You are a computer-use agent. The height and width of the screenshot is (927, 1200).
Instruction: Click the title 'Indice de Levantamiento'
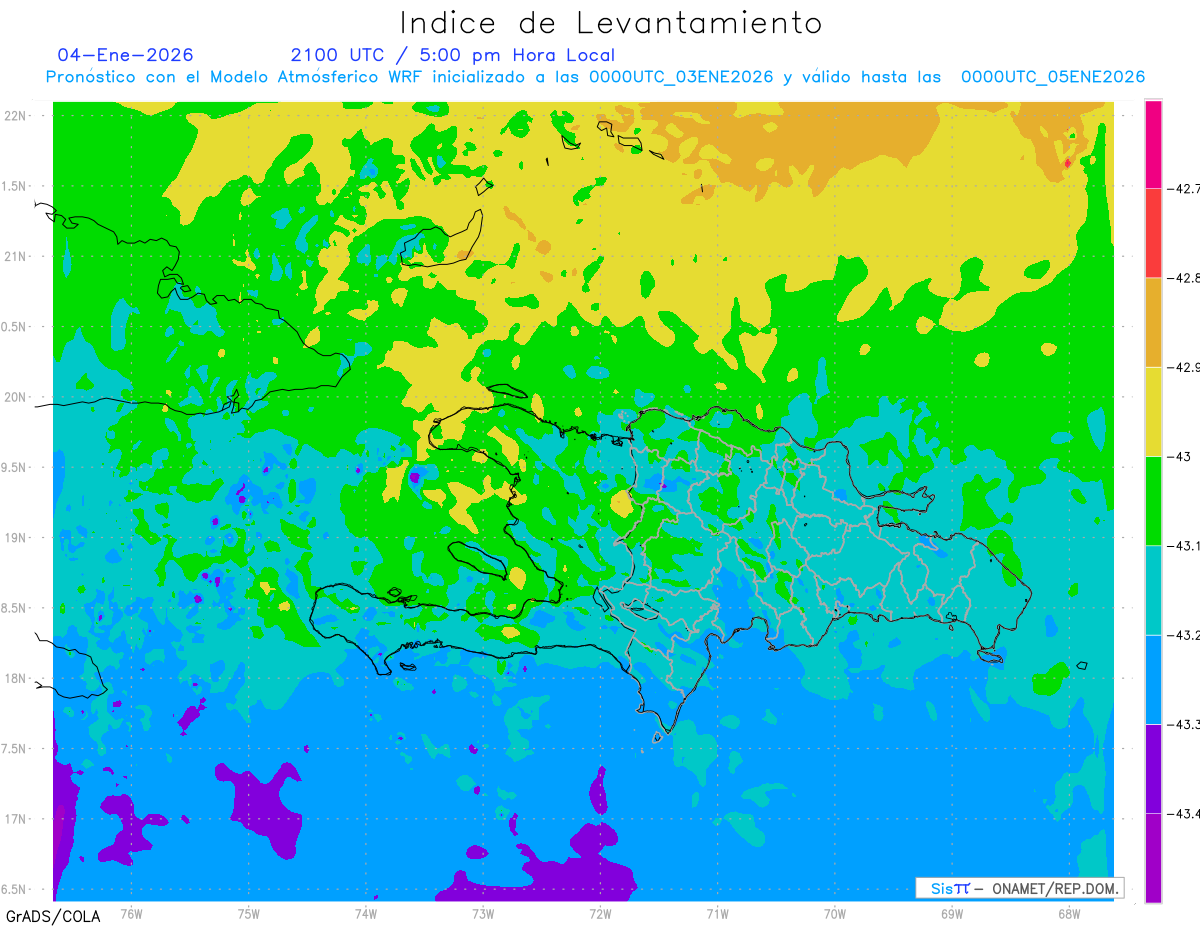(x=611, y=22)
